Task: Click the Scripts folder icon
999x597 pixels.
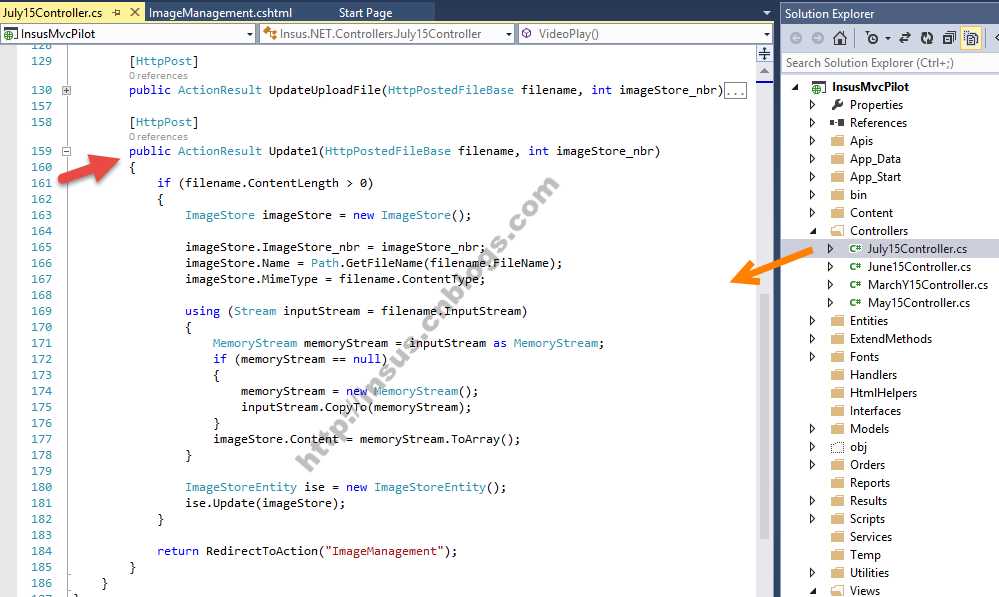Action: point(837,519)
